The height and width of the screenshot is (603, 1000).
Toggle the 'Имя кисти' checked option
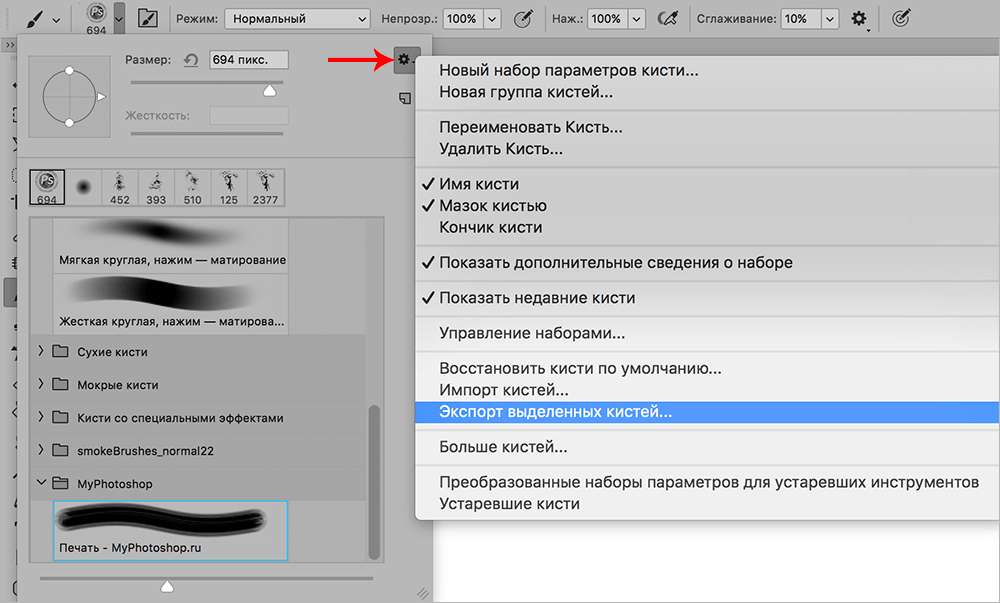coord(479,184)
